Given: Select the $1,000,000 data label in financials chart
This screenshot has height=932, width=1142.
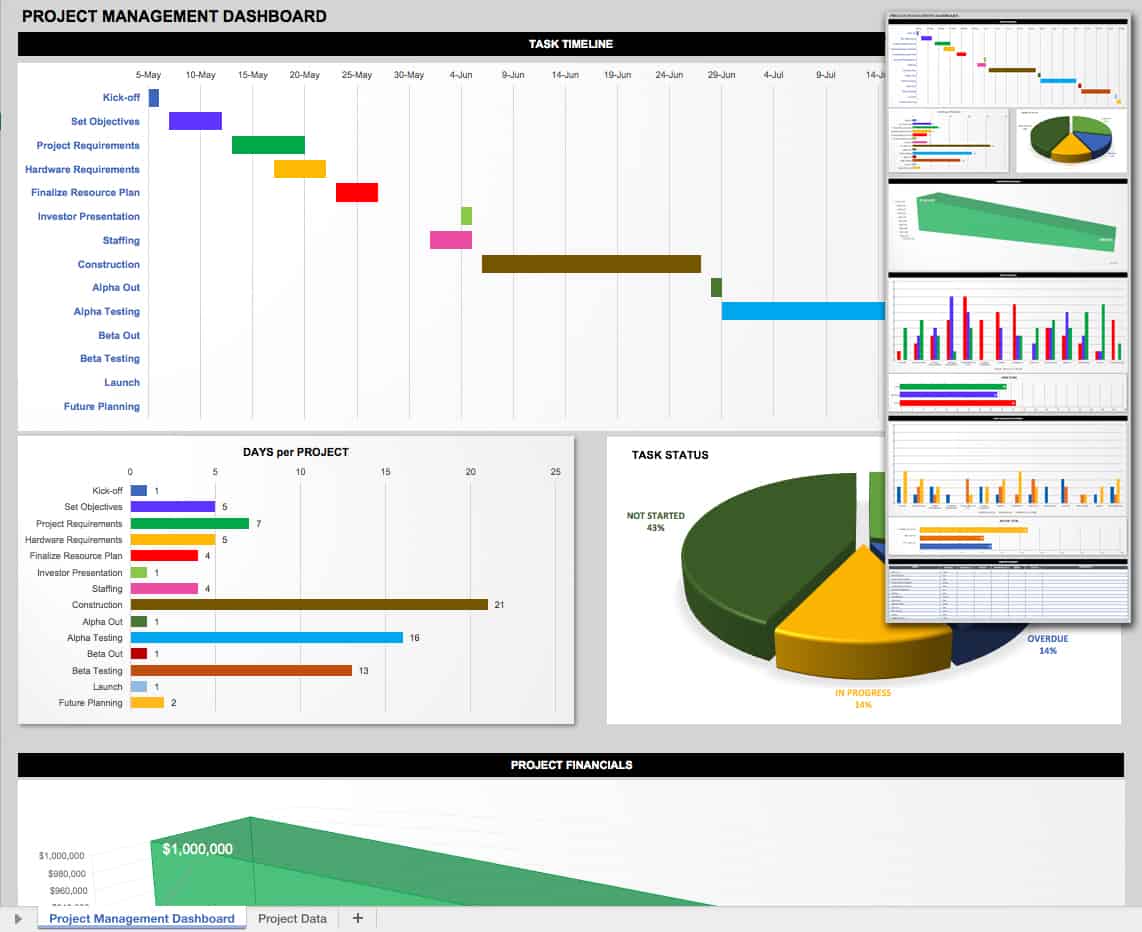Looking at the screenshot, I should point(197,849).
